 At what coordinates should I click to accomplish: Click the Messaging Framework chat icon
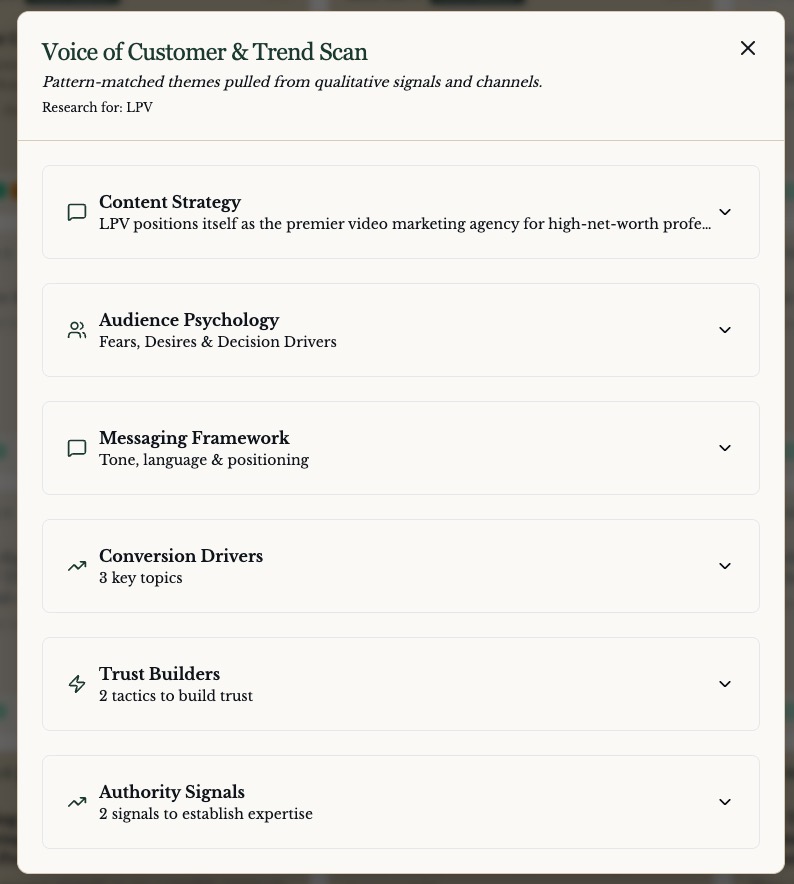77,448
